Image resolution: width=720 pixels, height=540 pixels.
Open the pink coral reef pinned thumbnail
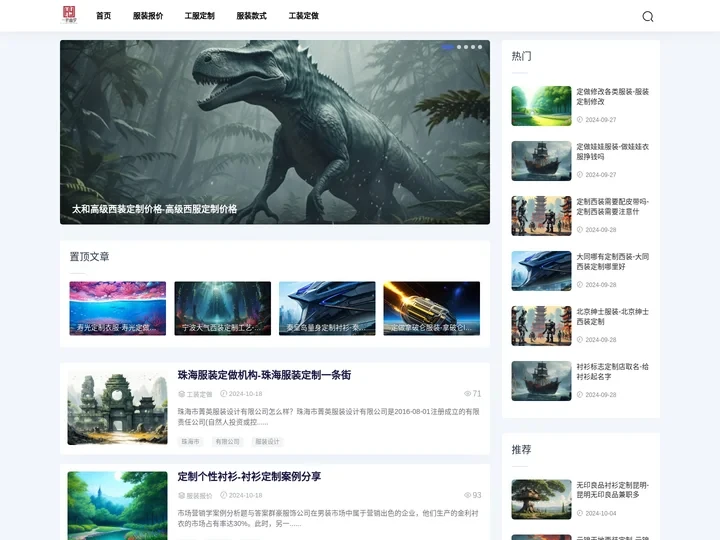coord(117,308)
